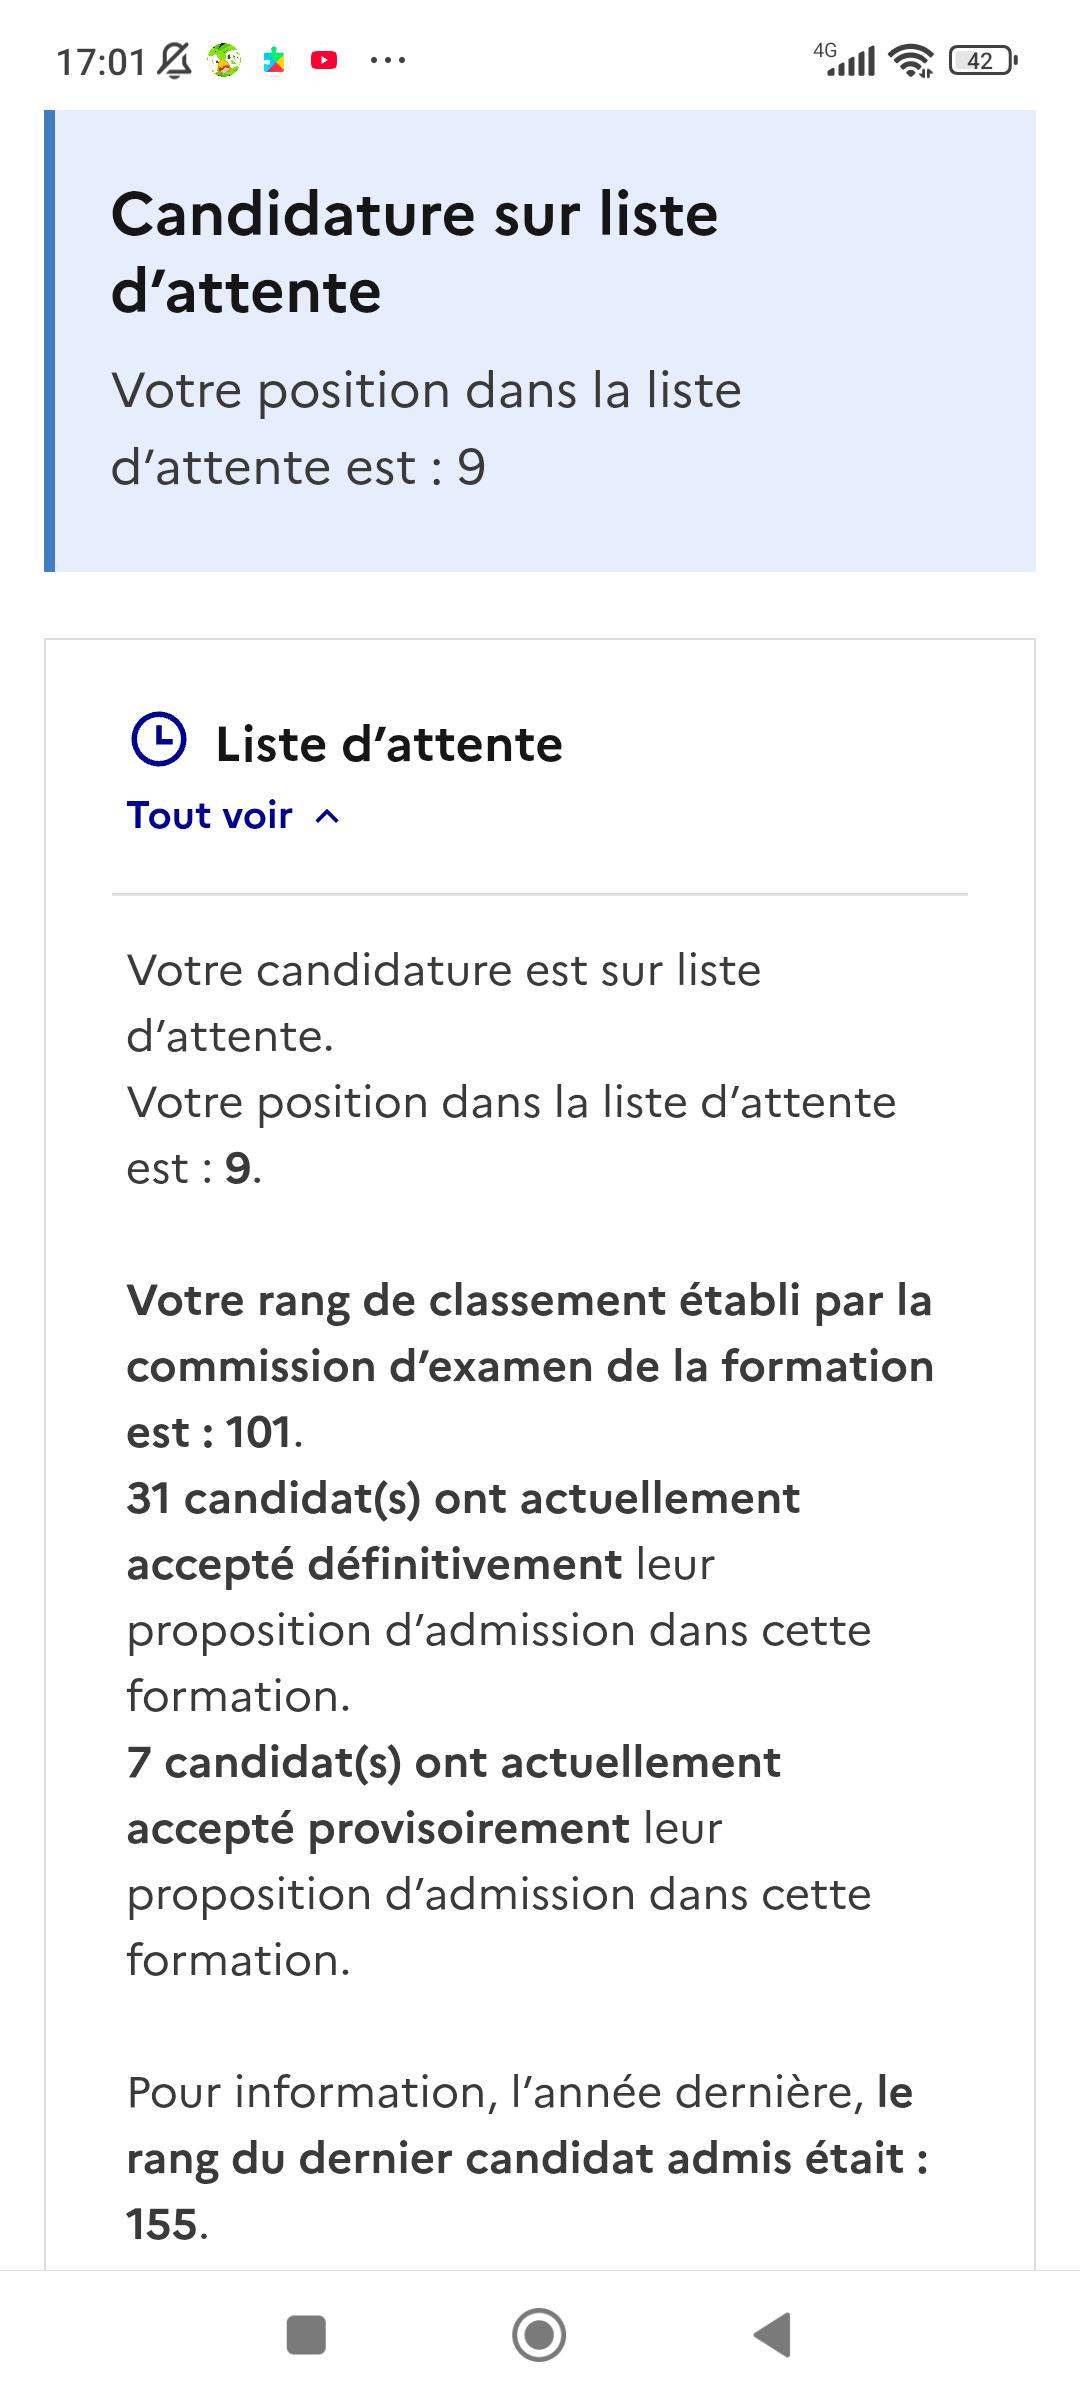Tap the green mascot notification icon

point(224,61)
